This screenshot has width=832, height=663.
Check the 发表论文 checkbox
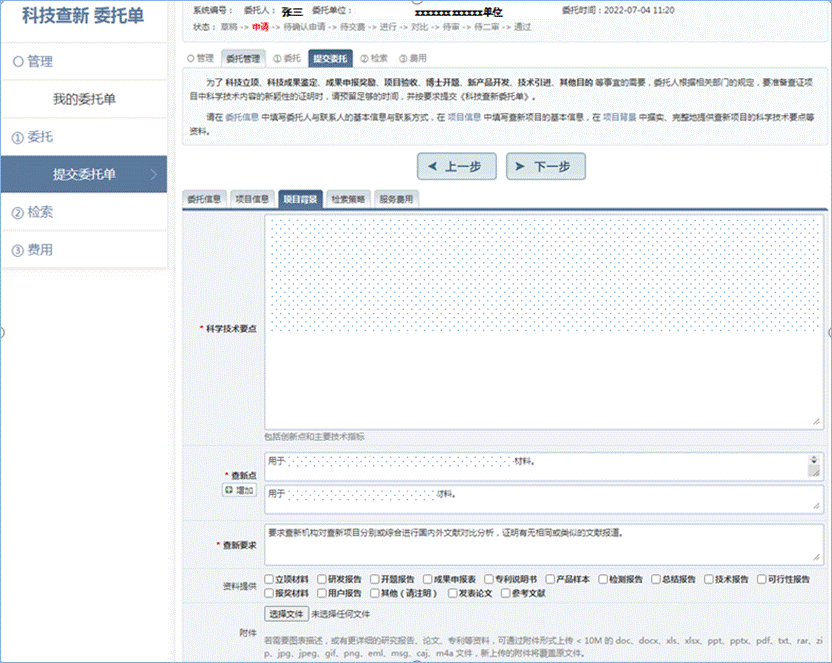(453, 593)
